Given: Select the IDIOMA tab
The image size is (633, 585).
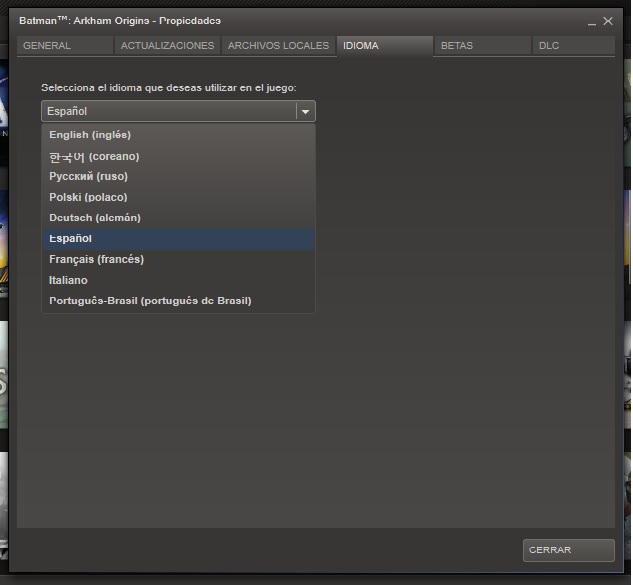Looking at the screenshot, I should tap(384, 46).
